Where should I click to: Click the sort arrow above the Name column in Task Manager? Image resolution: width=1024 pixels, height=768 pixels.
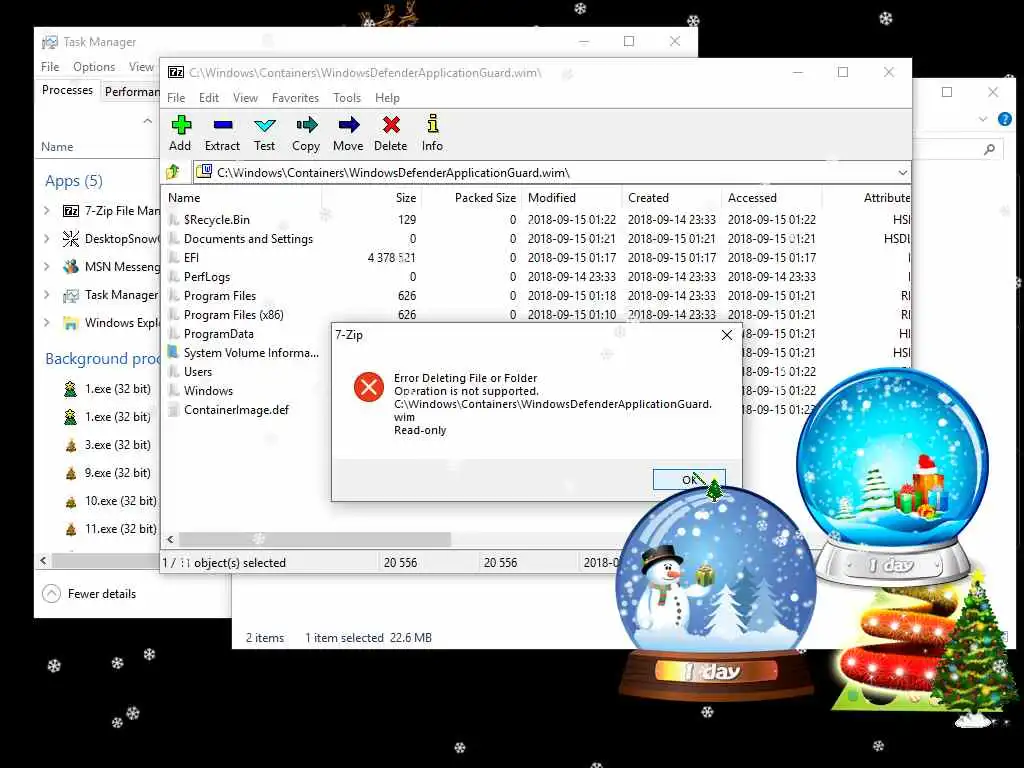point(148,121)
